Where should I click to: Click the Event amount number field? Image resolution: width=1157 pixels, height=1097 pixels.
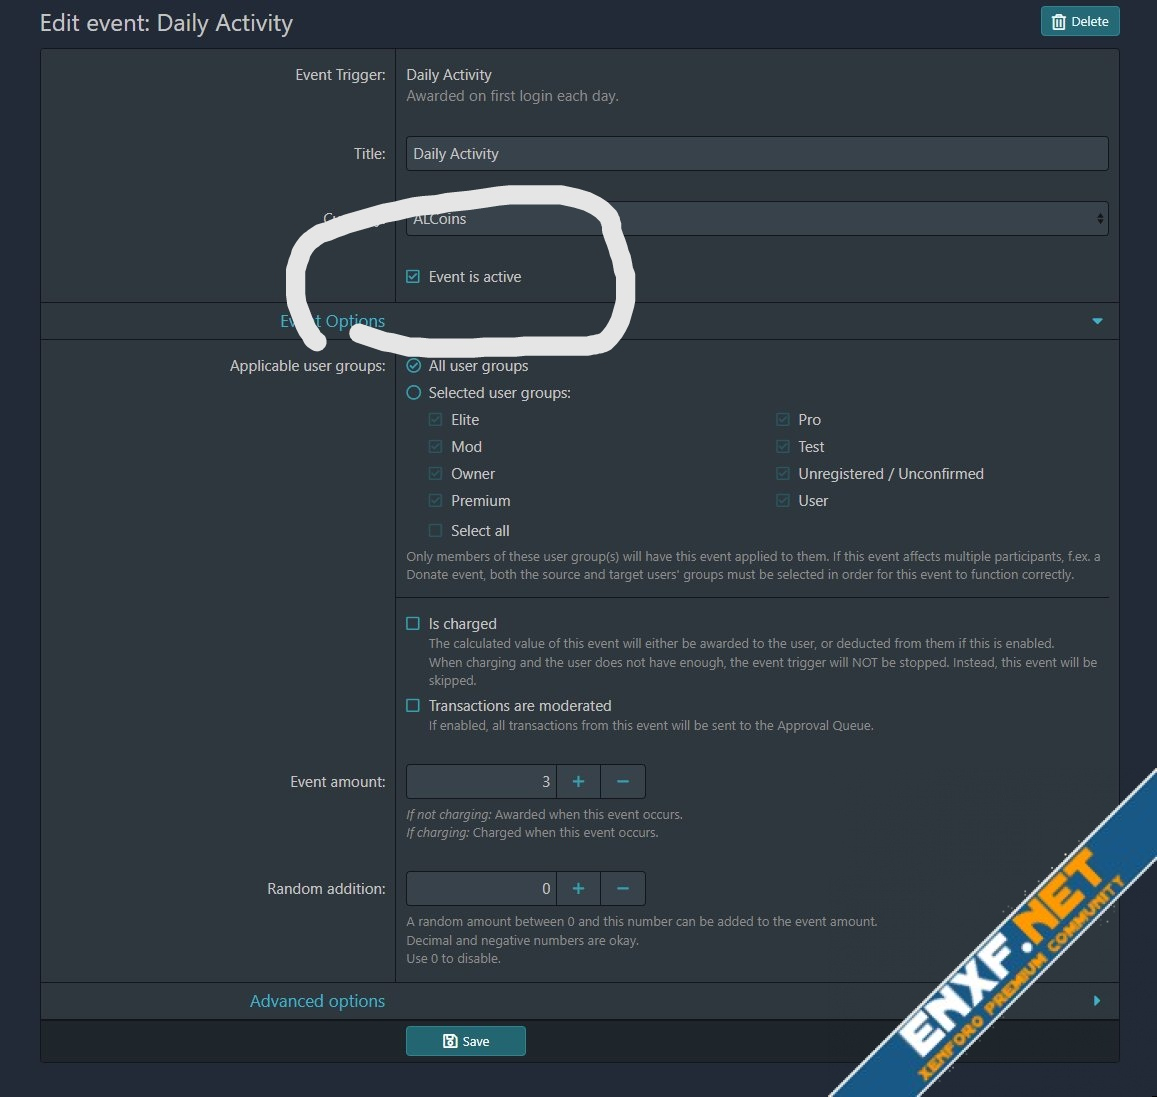tap(481, 781)
